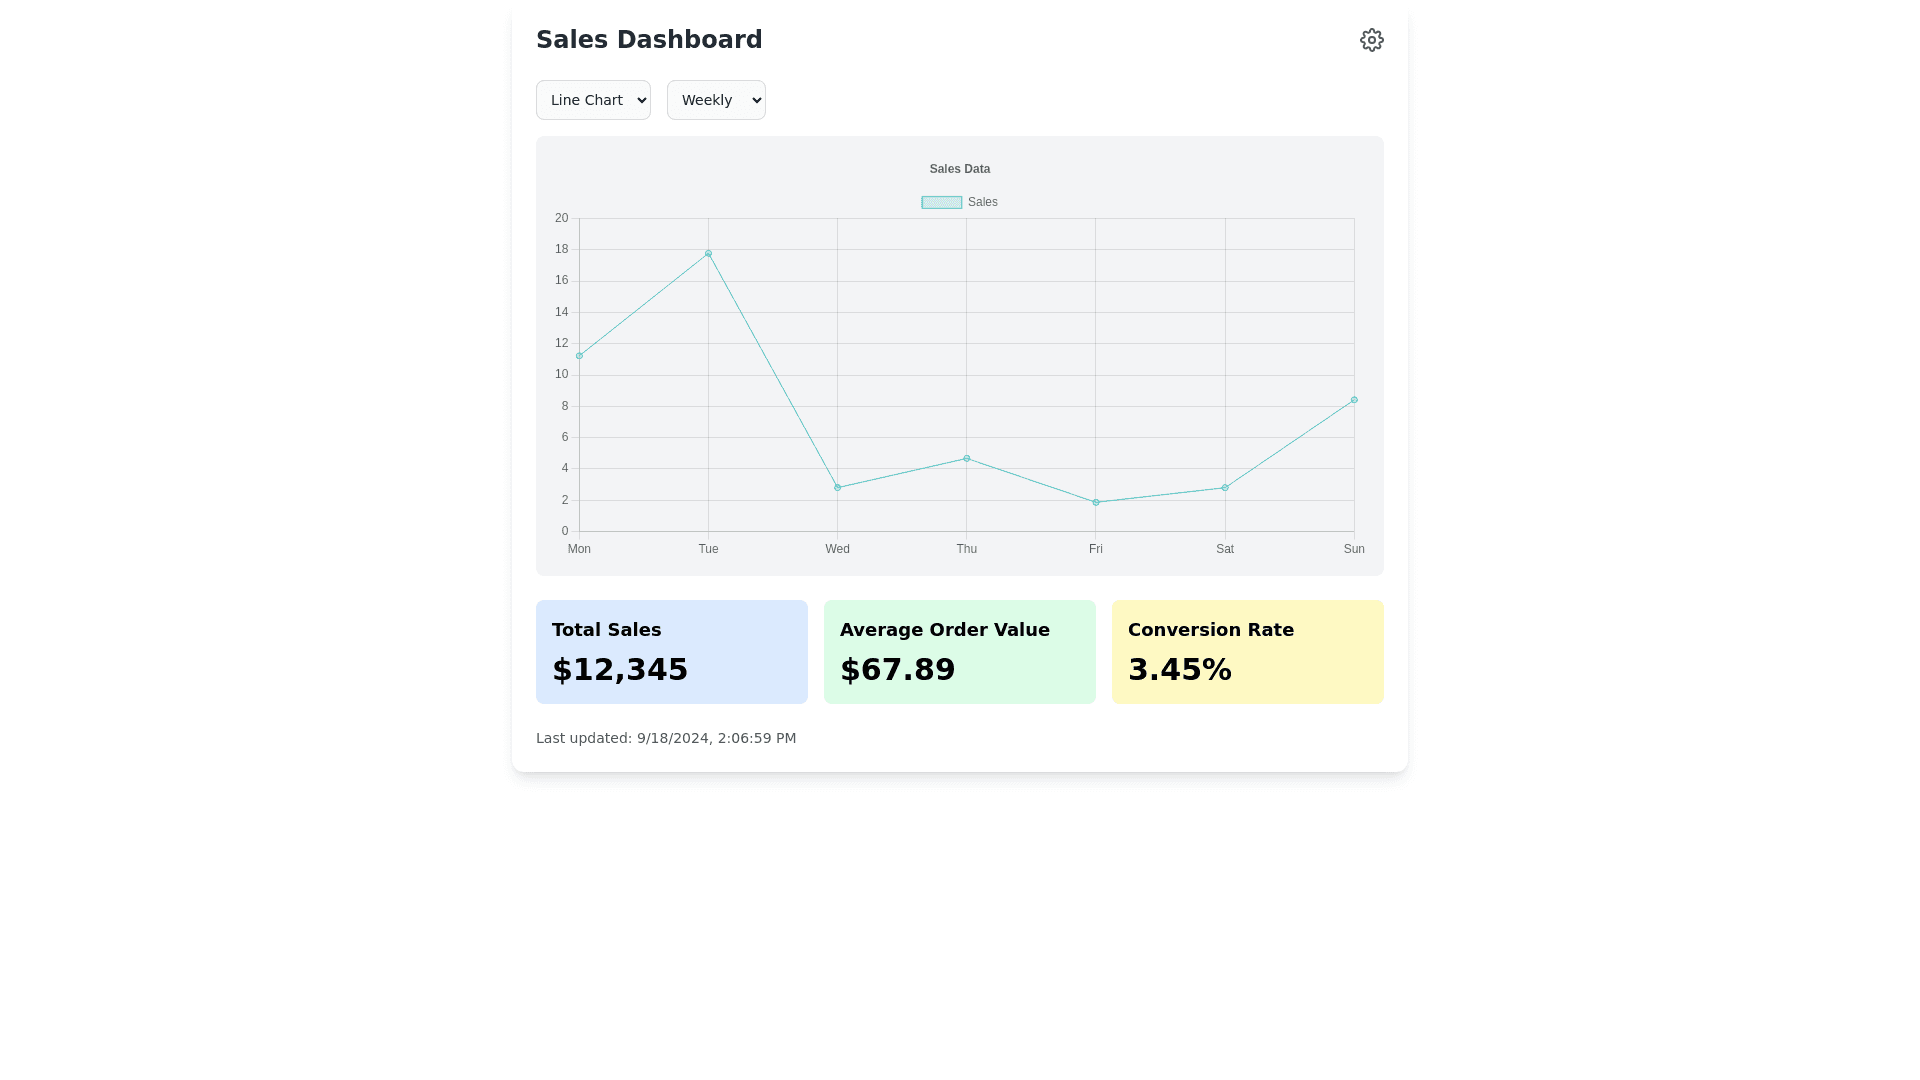Click the Sales Data chart title
The width and height of the screenshot is (1920, 1080).
coord(959,169)
